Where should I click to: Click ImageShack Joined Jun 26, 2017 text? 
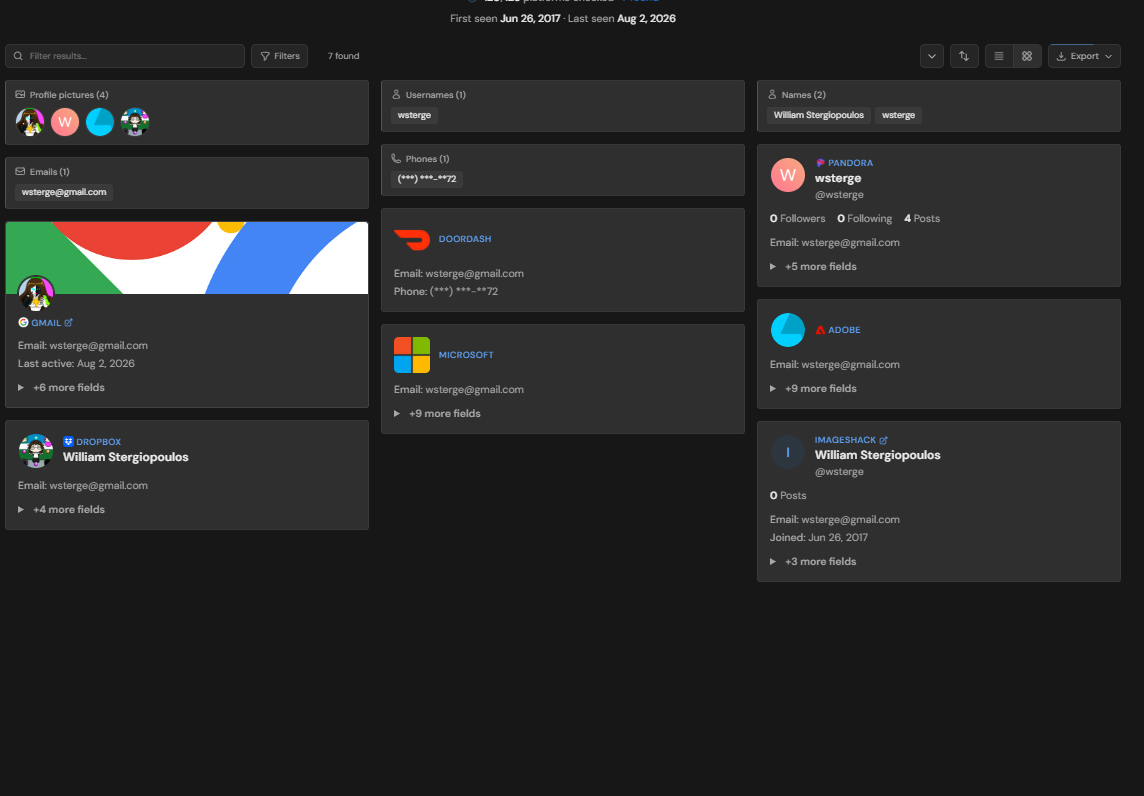(819, 537)
